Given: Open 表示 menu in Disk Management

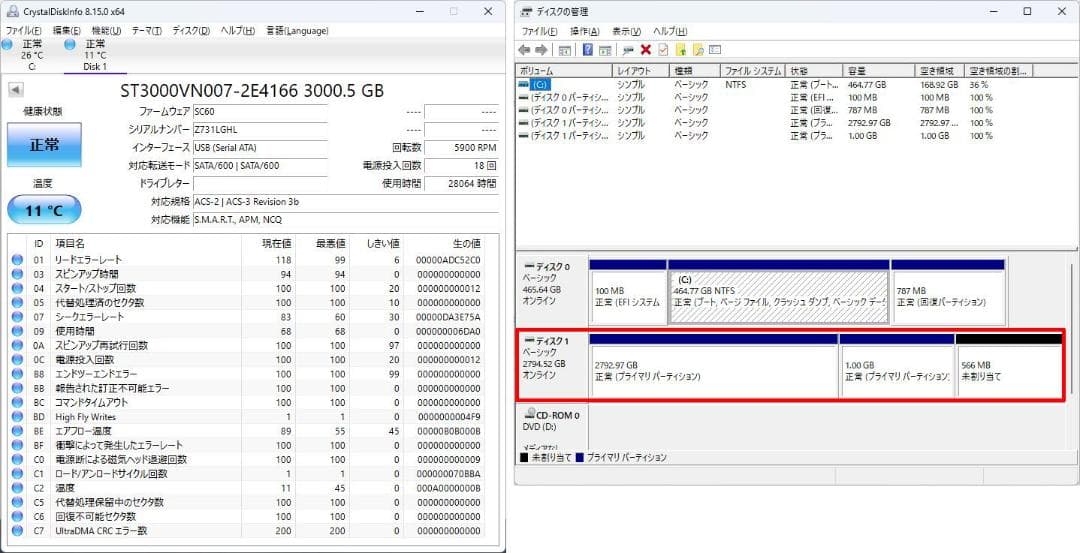Looking at the screenshot, I should (x=627, y=32).
